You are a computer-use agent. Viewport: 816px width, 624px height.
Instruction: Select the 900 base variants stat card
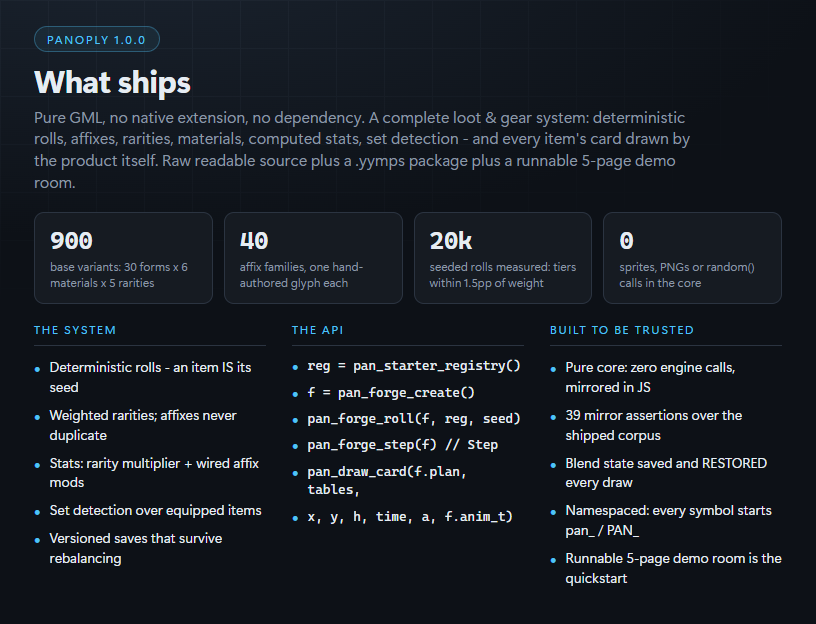pyautogui.click(x=123, y=258)
